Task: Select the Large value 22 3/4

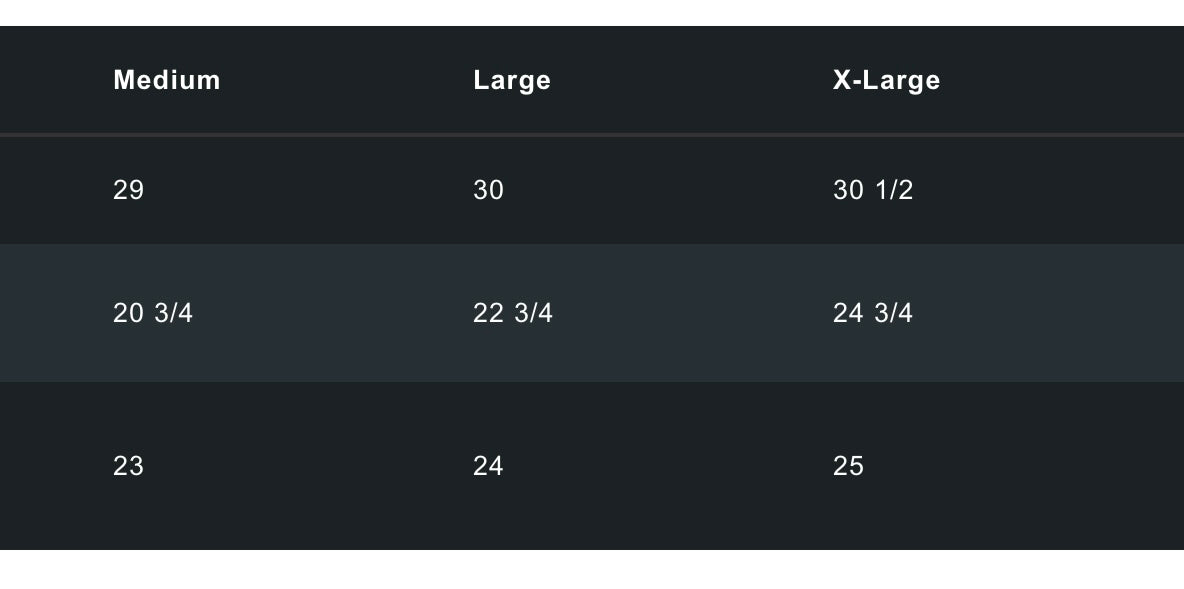Action: (512, 313)
